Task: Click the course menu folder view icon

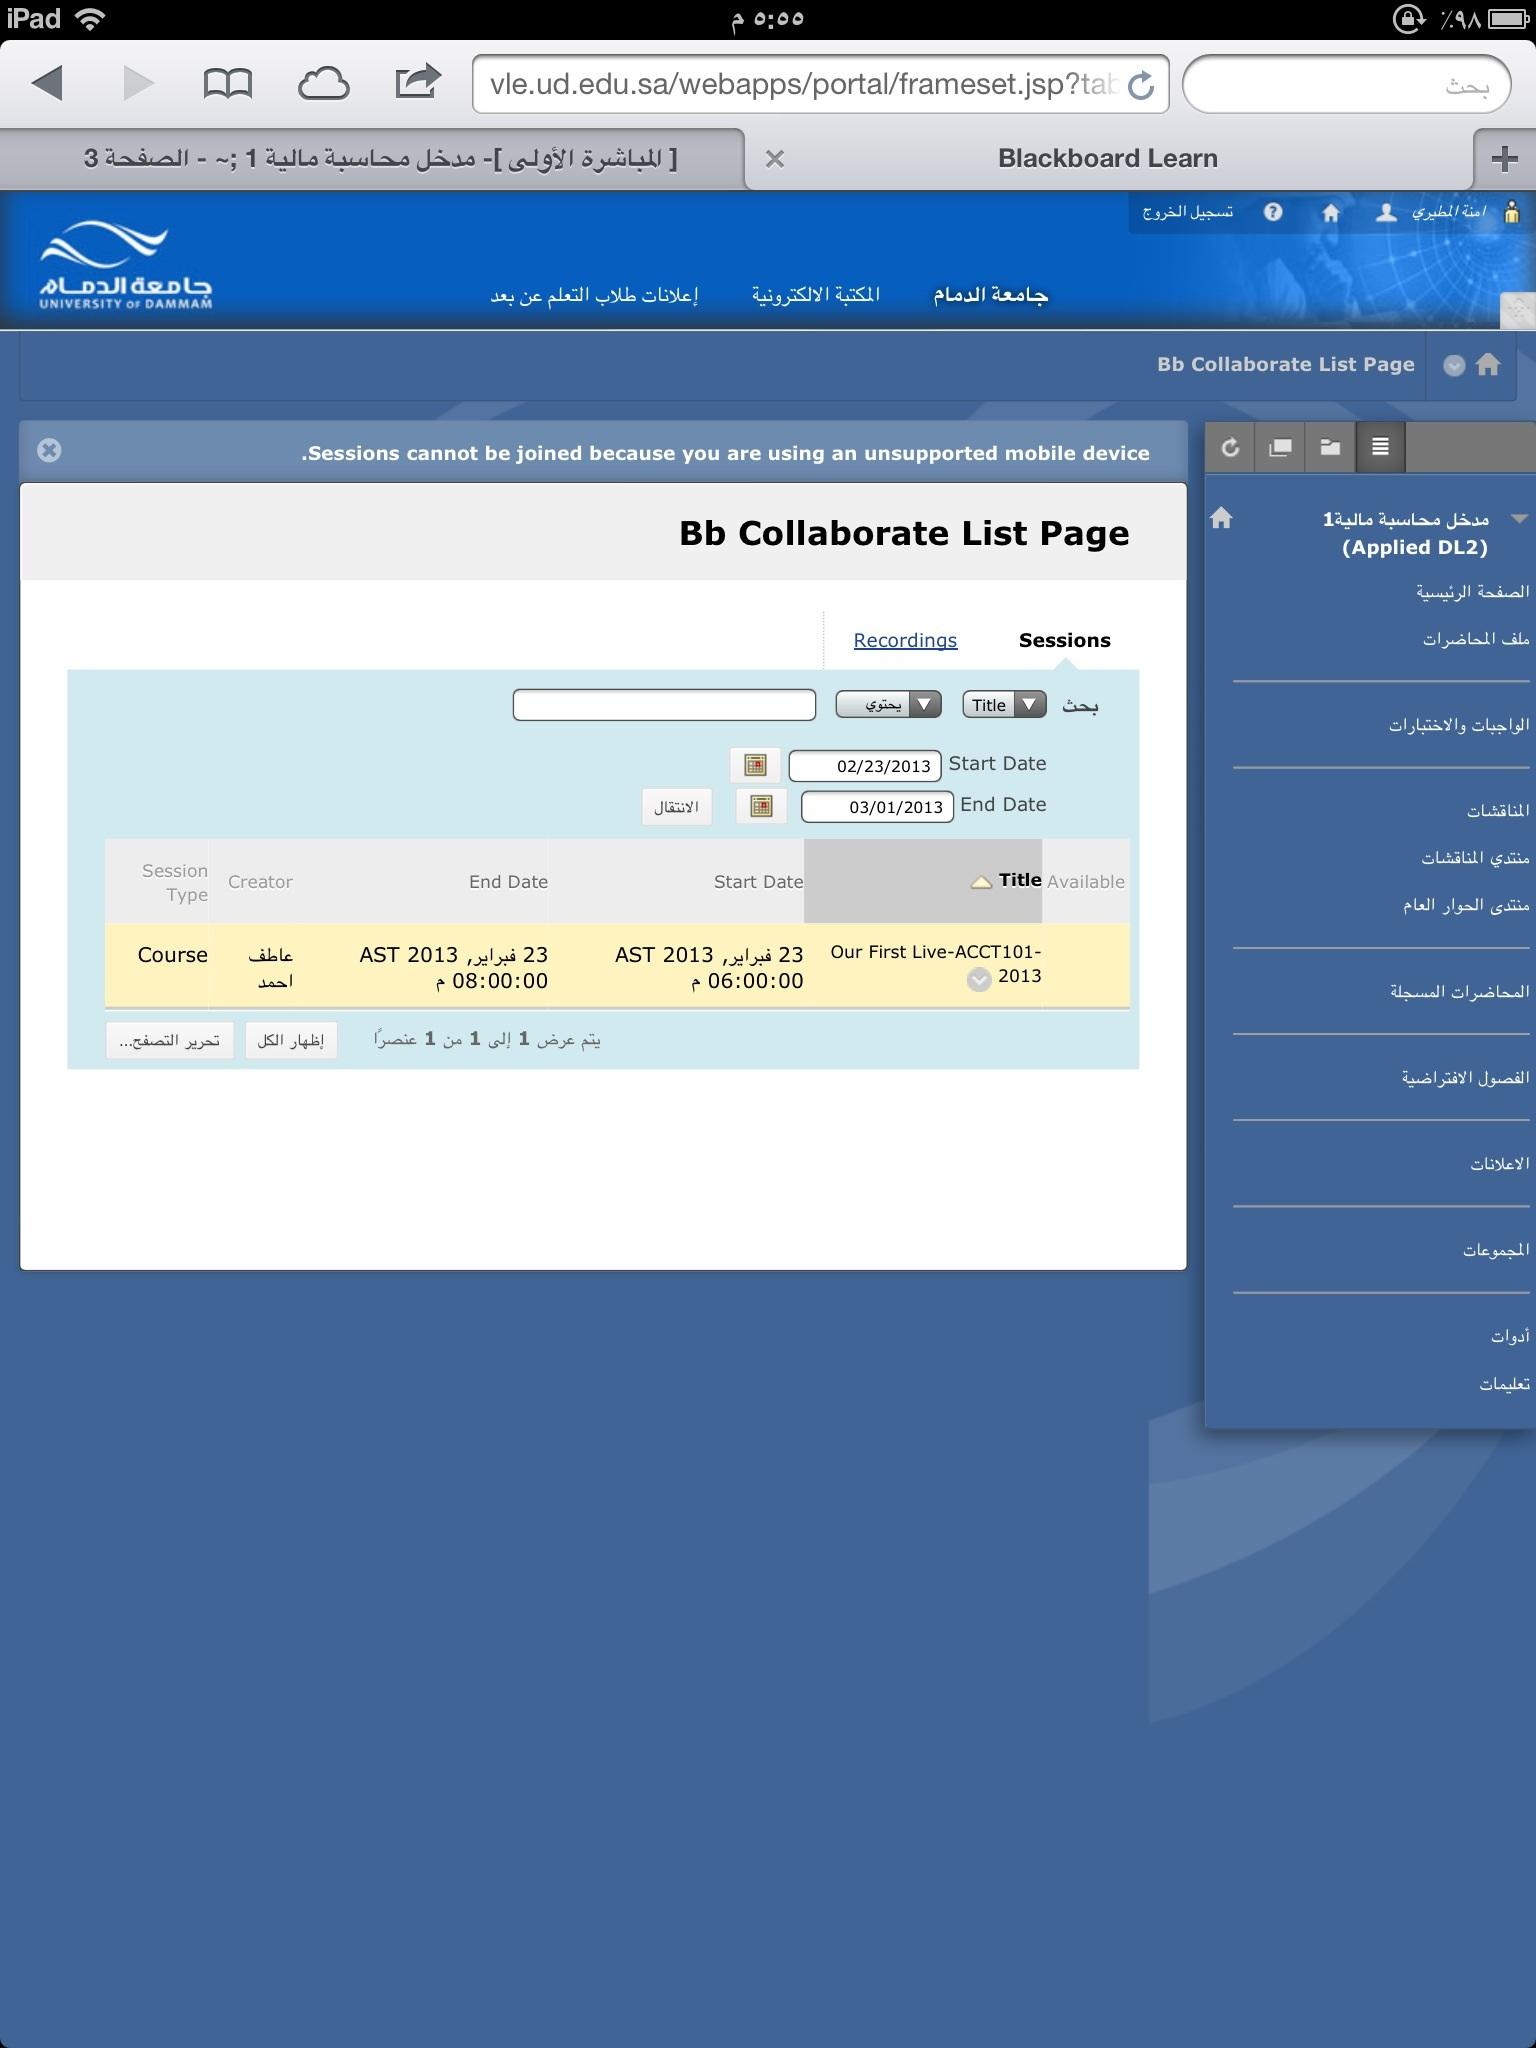Action: 1330,447
